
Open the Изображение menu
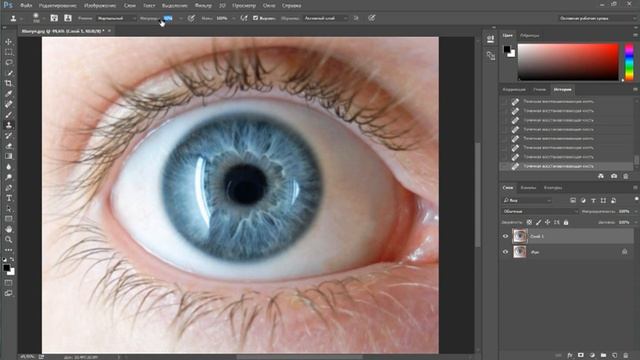pyautogui.click(x=100, y=6)
